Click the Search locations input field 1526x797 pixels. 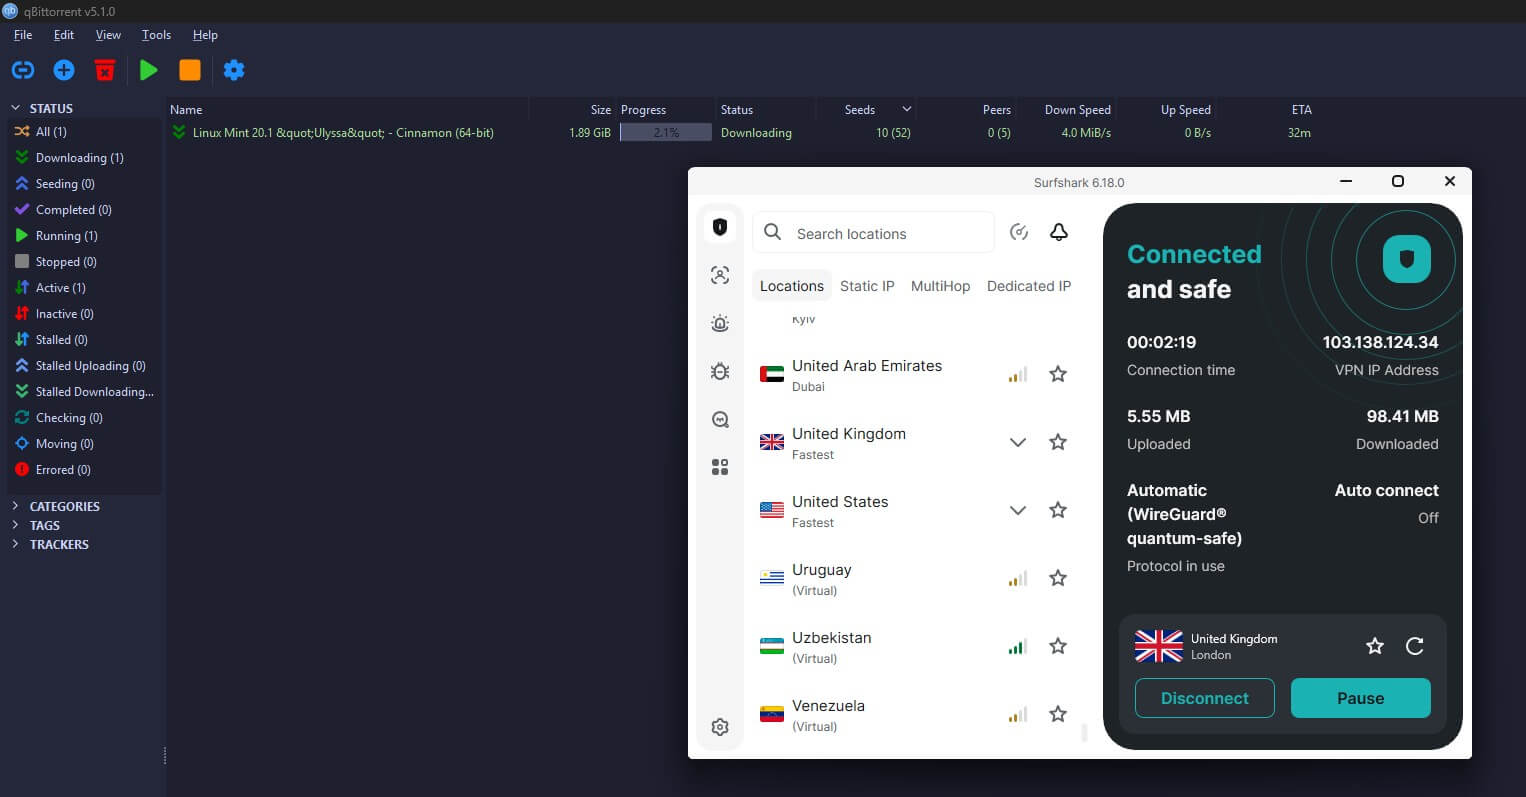tap(873, 232)
